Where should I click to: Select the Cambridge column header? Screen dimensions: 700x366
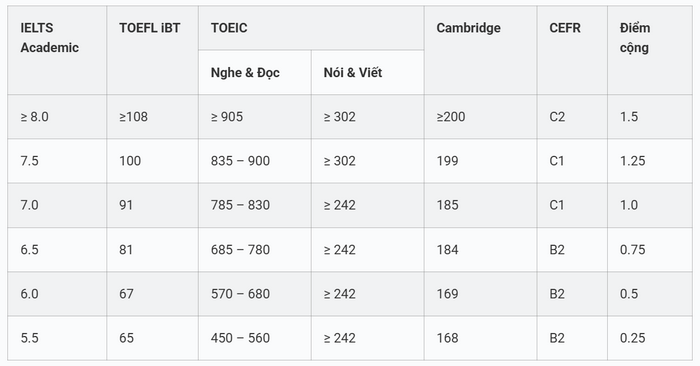480,50
